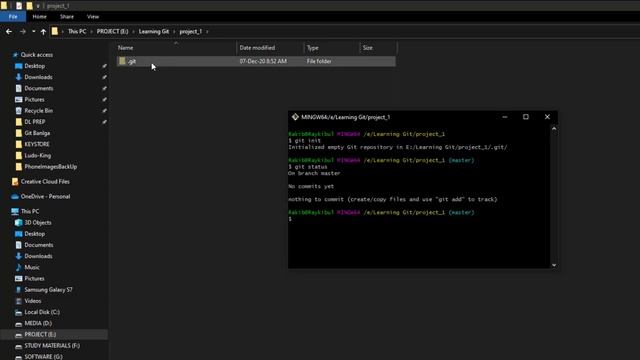Open Desktop under This PC
Viewport: 640px width, 360px height.
pos(35,234)
